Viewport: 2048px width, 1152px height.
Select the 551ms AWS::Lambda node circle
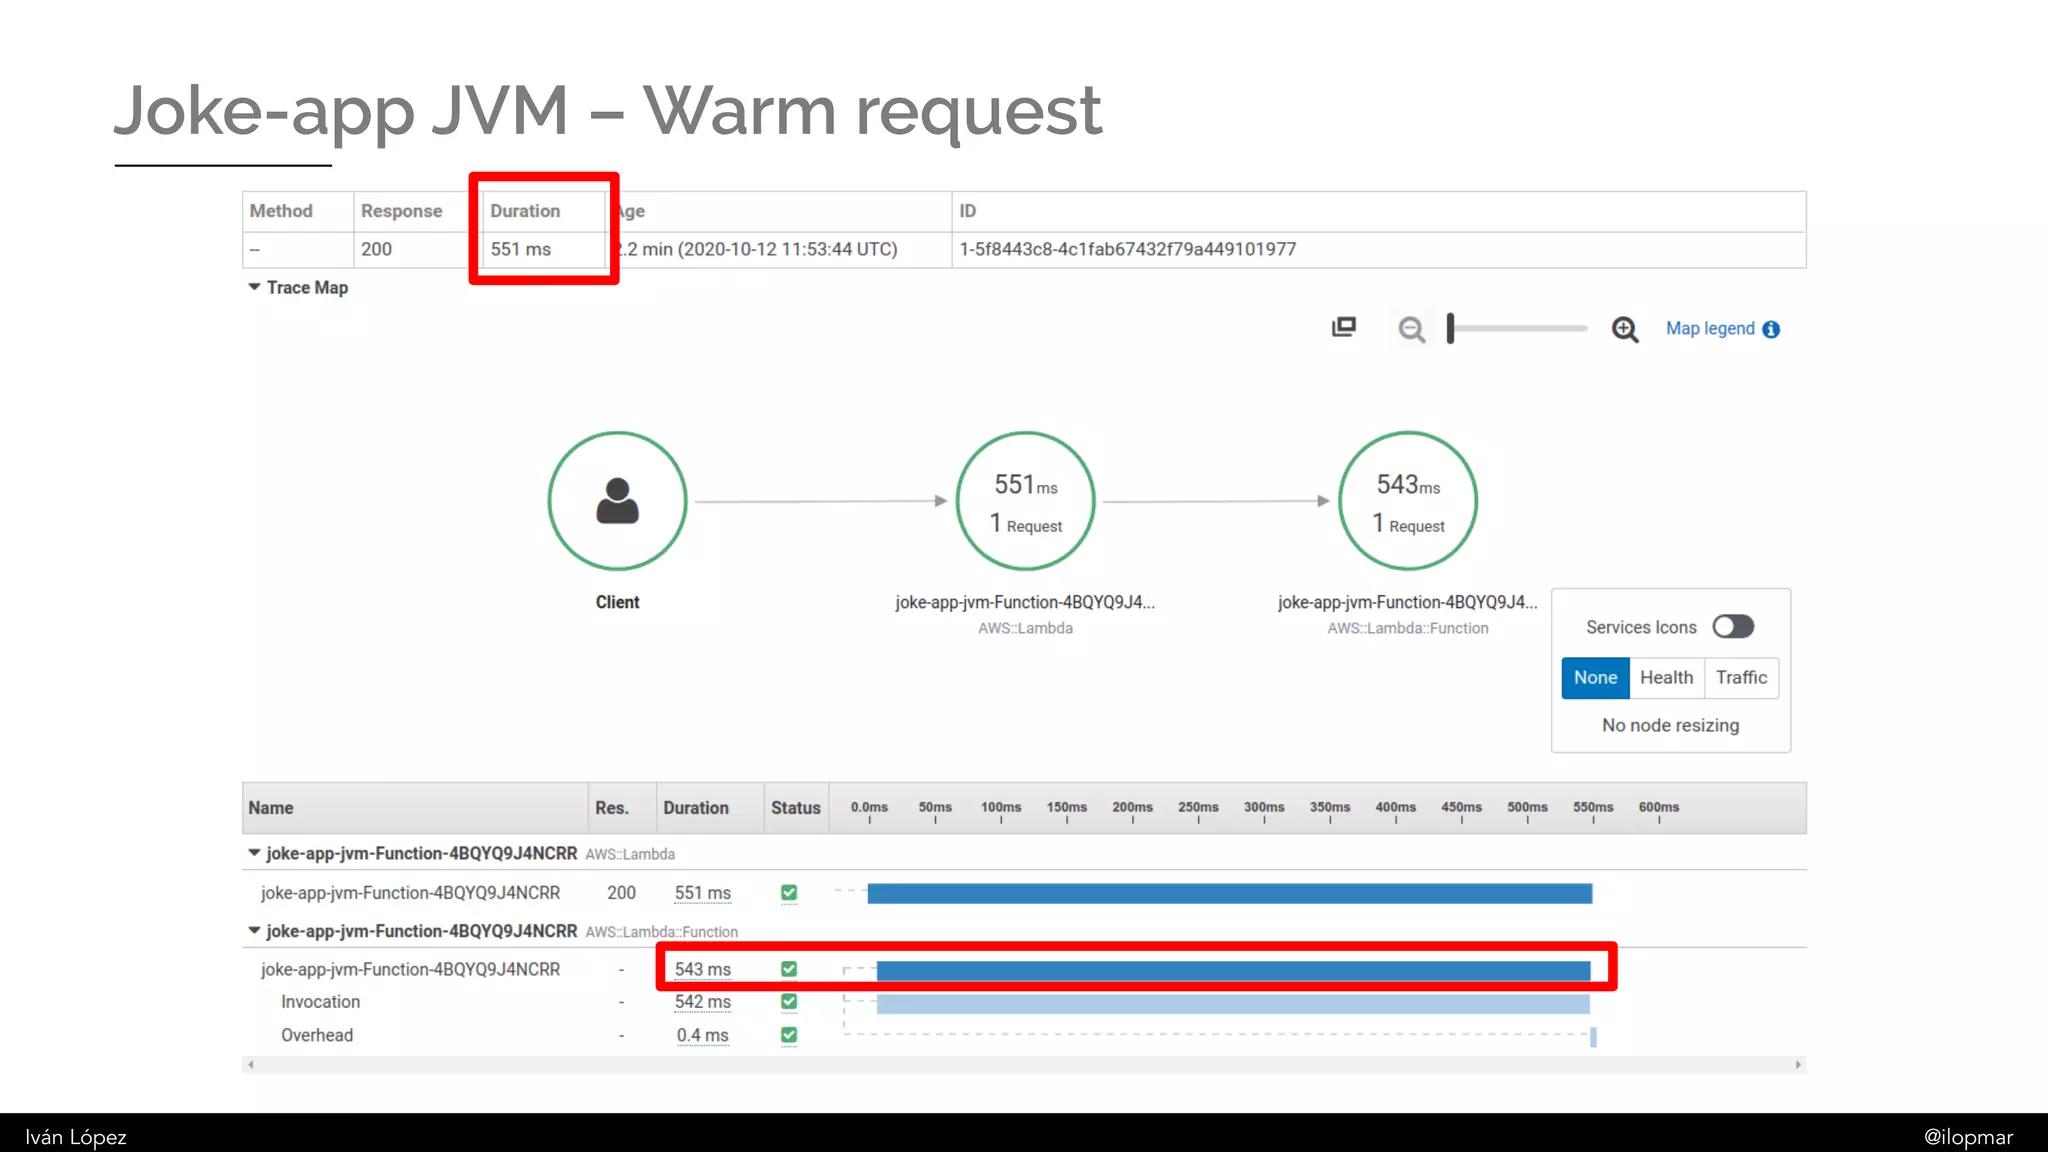pyautogui.click(x=1025, y=501)
